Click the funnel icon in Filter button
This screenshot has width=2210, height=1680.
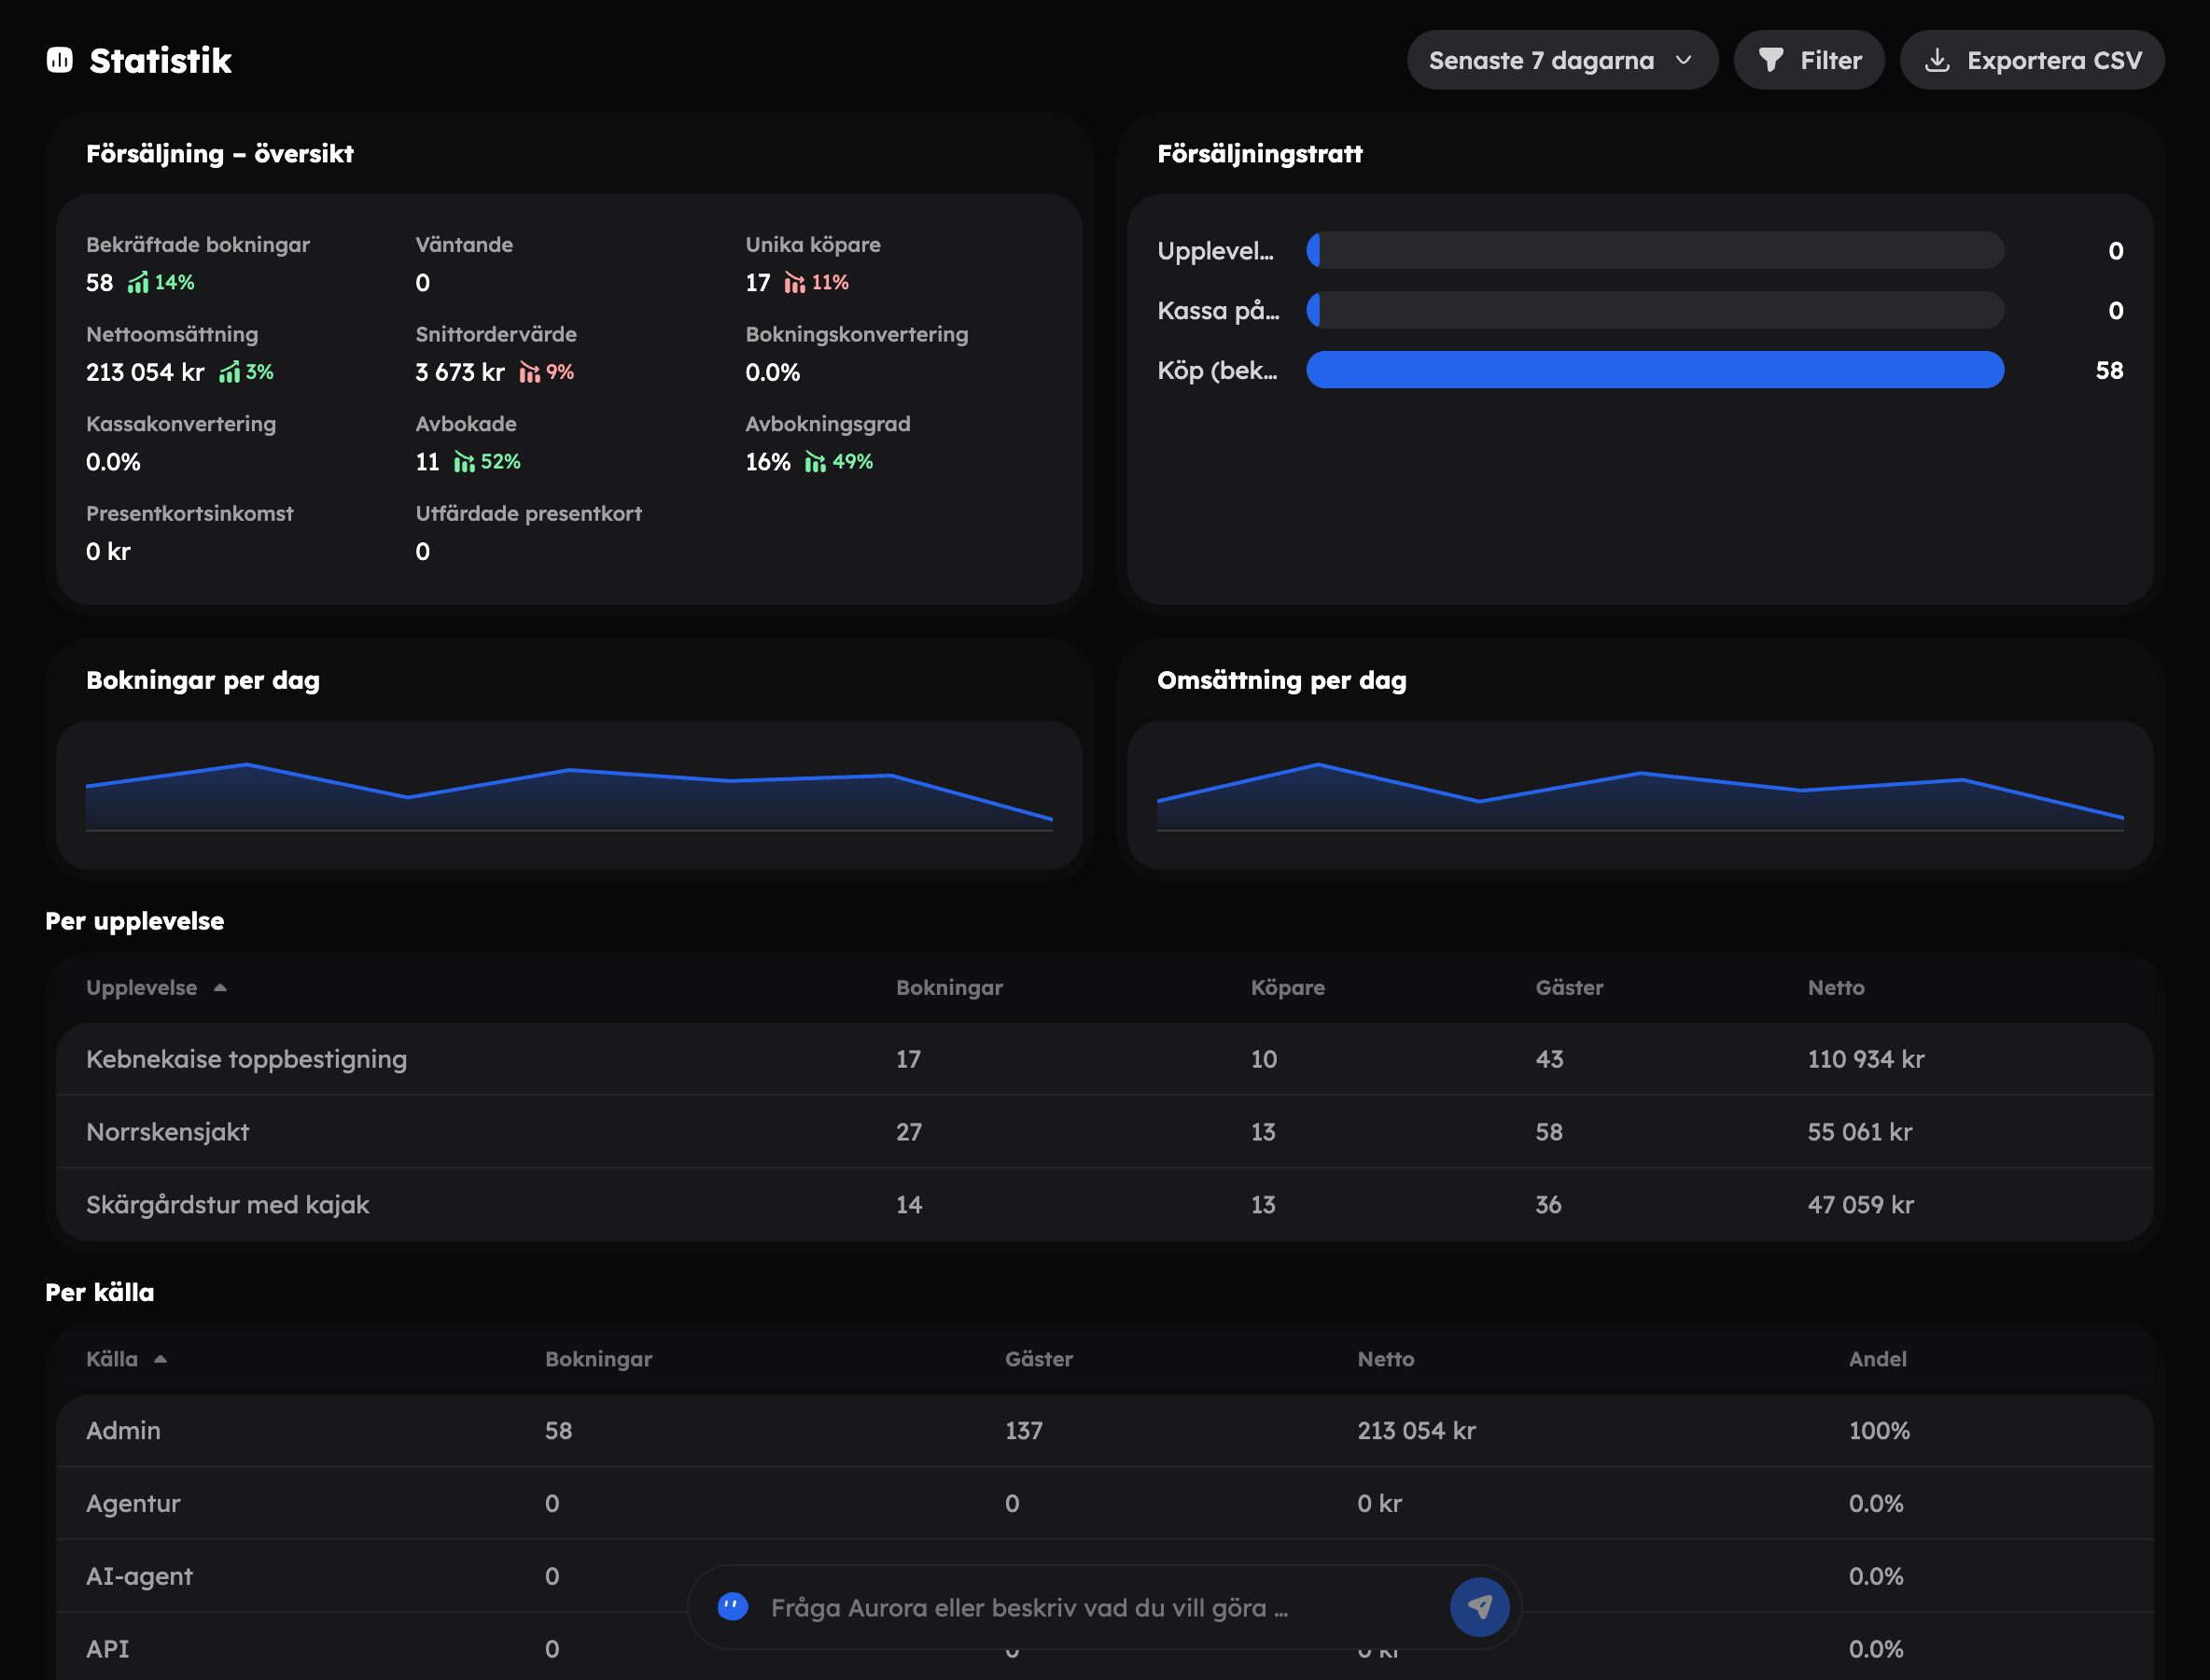point(1771,60)
